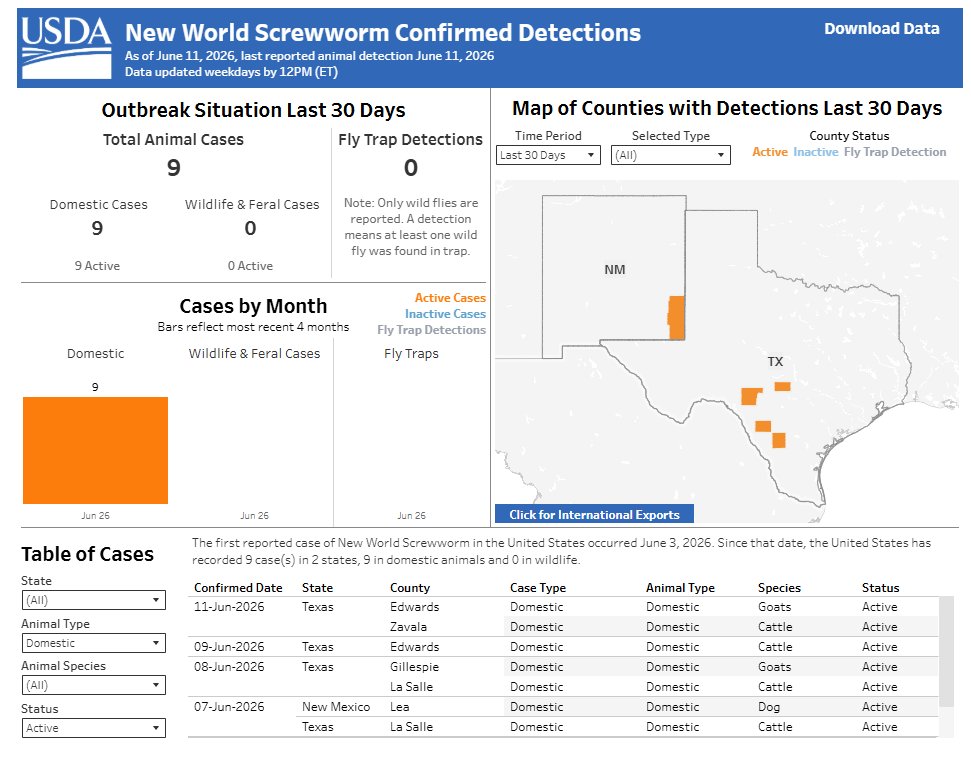Click the Jun 26 label under Fly Traps
971x765 pixels.
411,515
